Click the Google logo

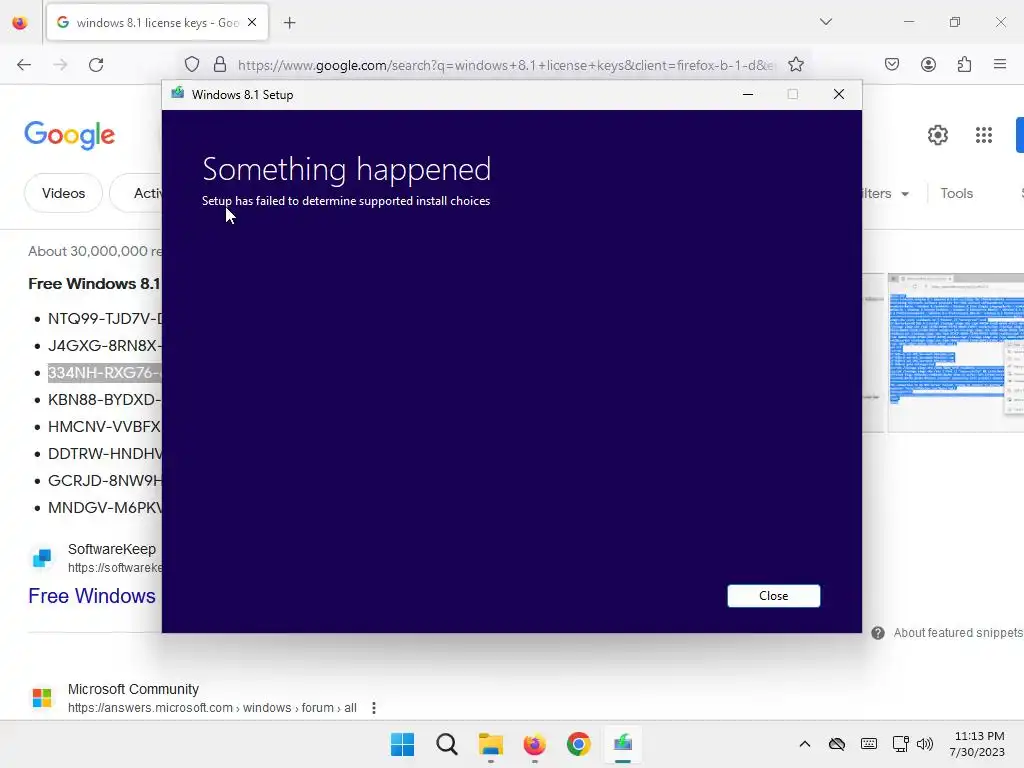(69, 135)
